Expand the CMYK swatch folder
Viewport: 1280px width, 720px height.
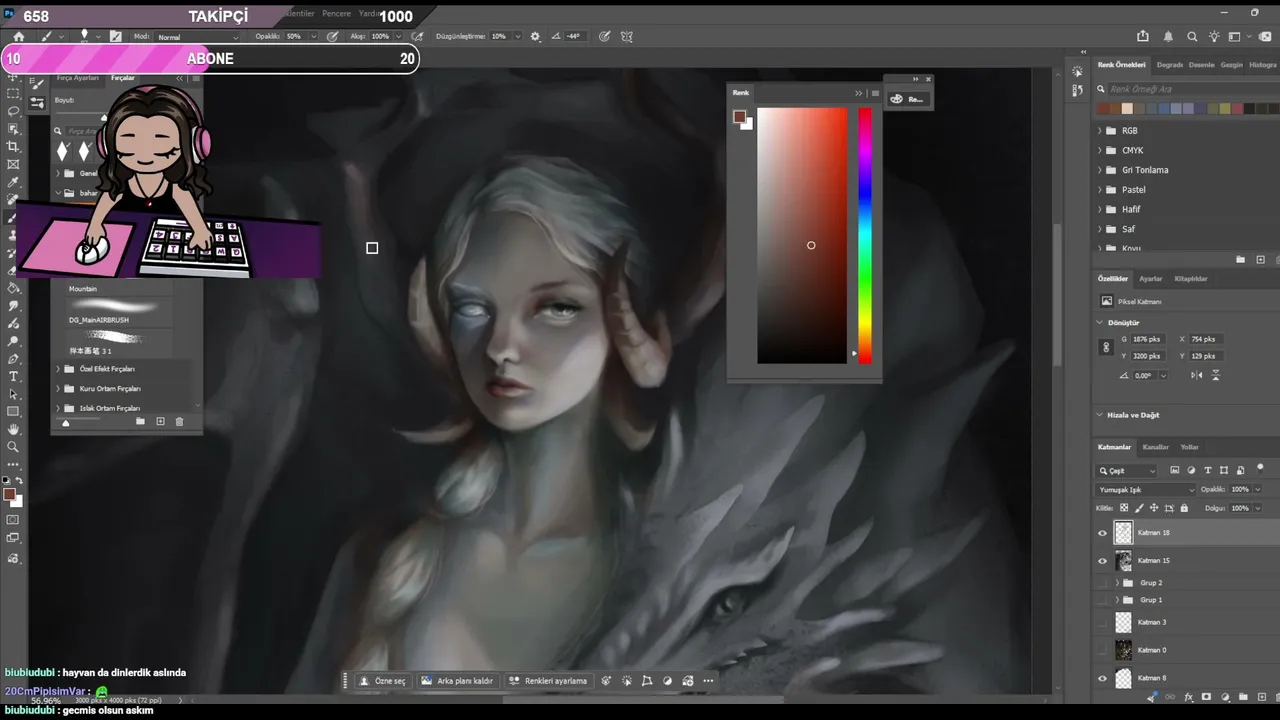coord(1100,151)
